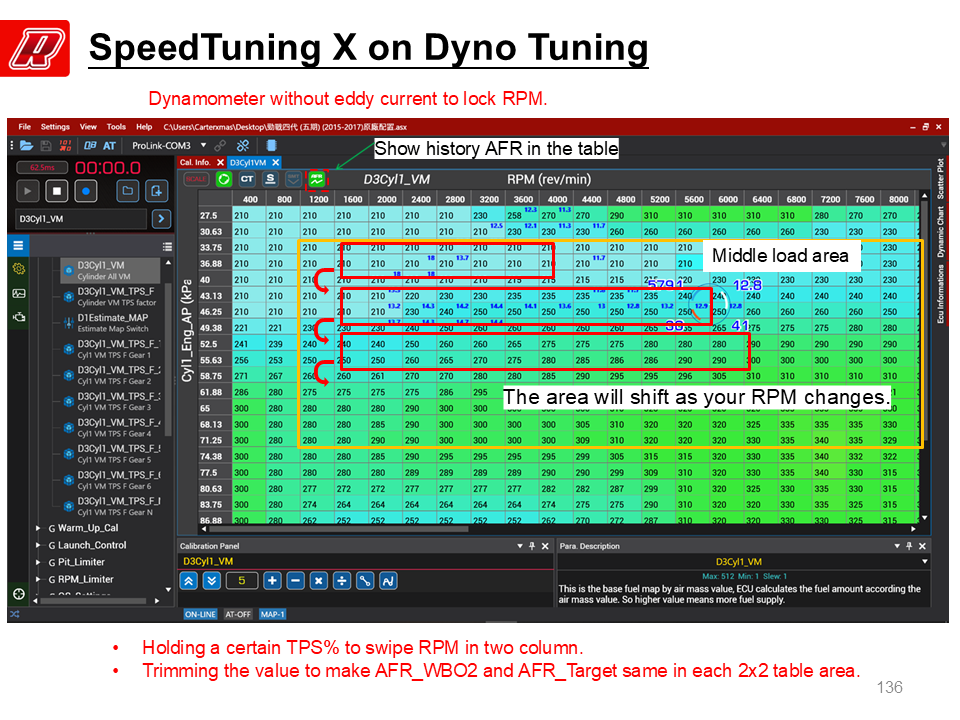
Task: Click the shuffle icon in the status bar
Action: 15,614
